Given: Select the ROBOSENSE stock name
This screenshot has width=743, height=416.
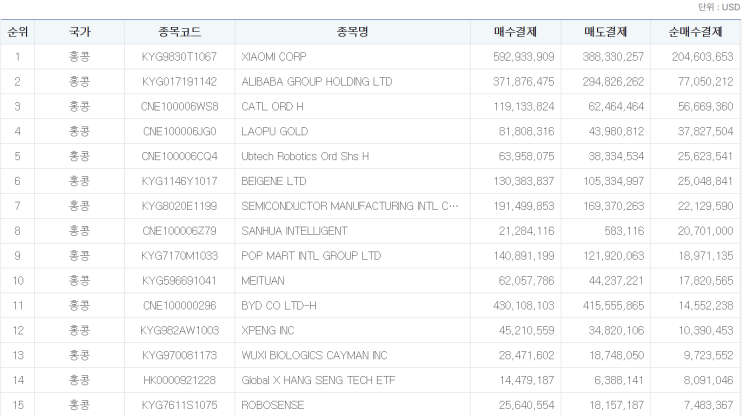Looking at the screenshot, I should [272, 405].
